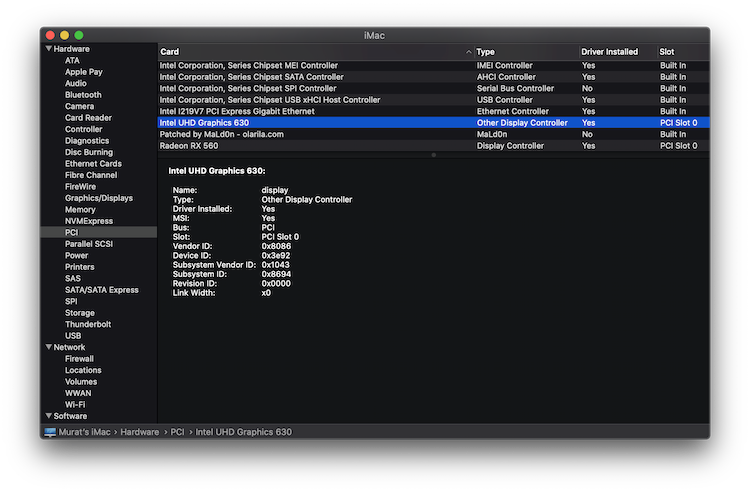The height and width of the screenshot is (492, 750).
Task: Open the Camera section
Action: tap(79, 106)
